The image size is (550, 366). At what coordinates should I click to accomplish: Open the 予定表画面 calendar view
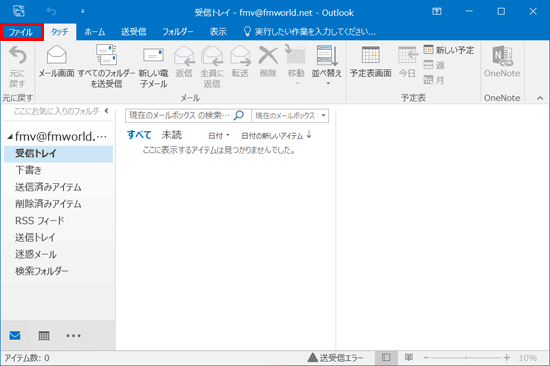pyautogui.click(x=370, y=62)
